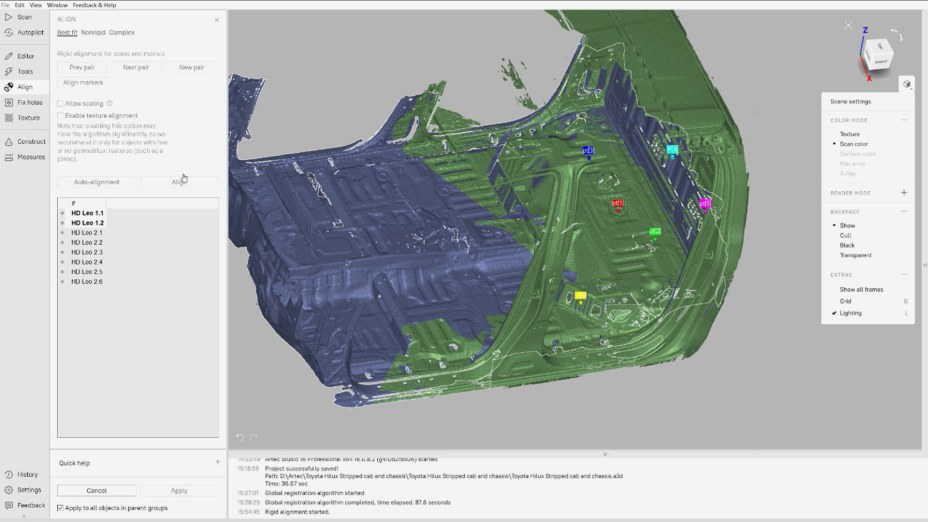The width and height of the screenshot is (928, 522).
Task: Tick Enable texture alignment checkbox
Action: tap(60, 116)
